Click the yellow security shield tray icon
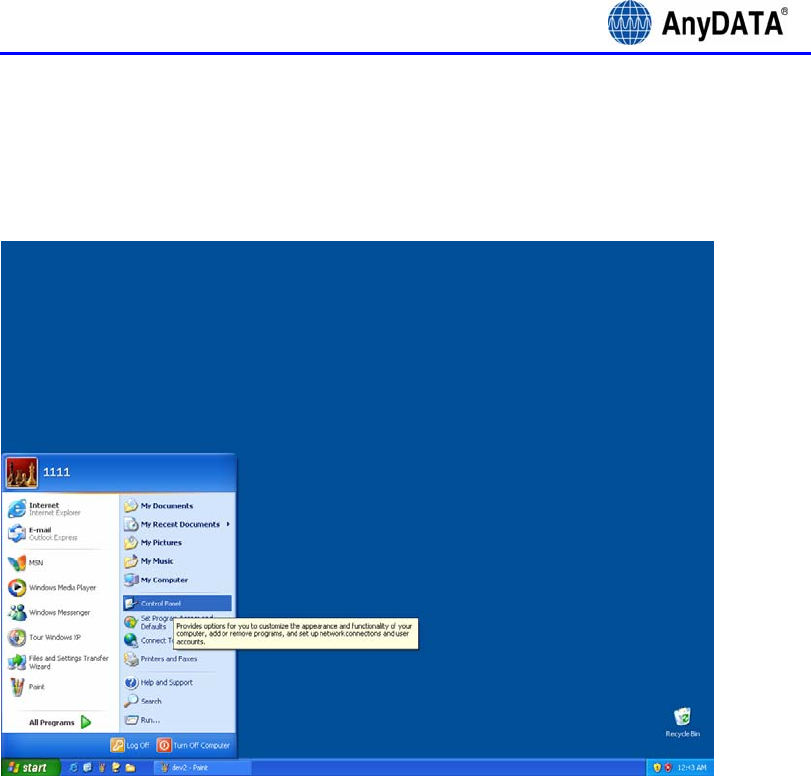The height and width of the screenshot is (776, 811). pos(657,768)
